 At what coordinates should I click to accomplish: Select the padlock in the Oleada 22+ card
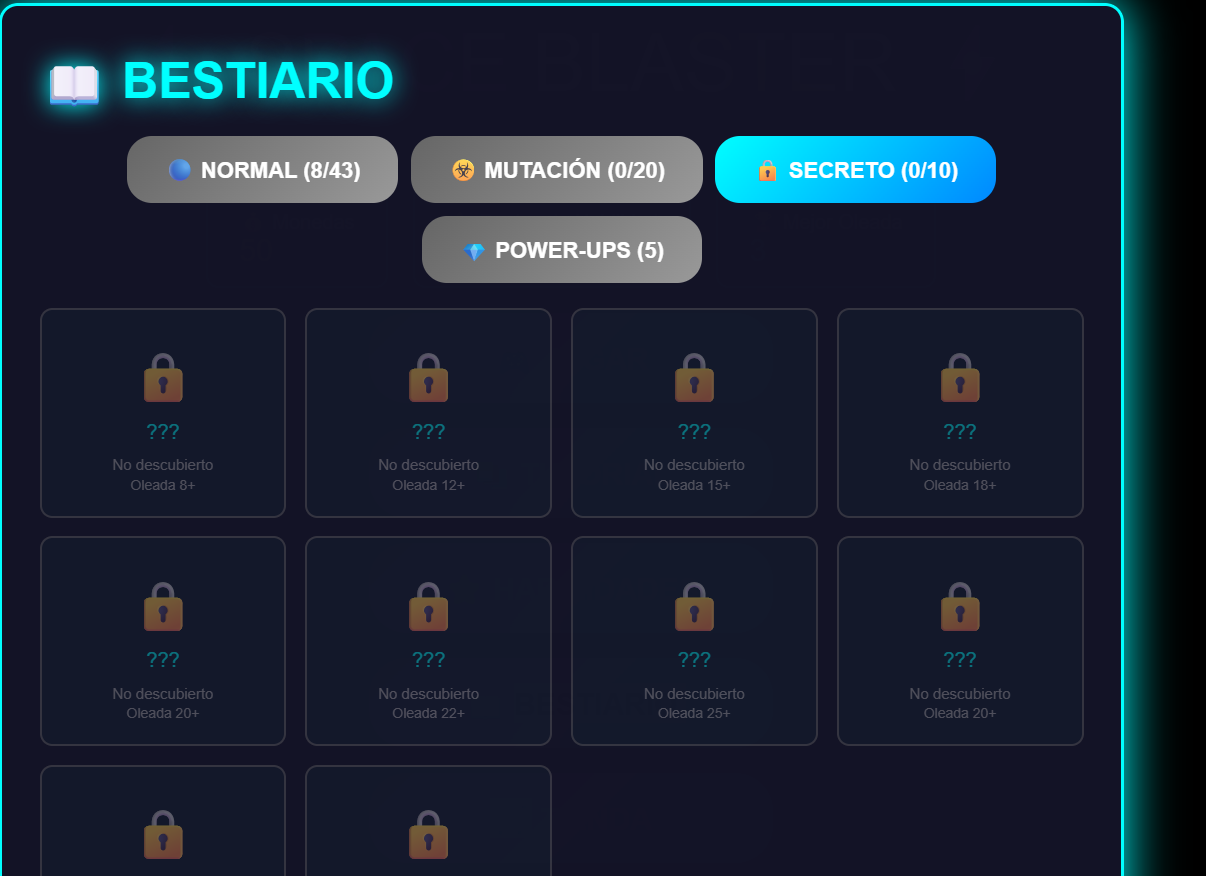point(428,606)
